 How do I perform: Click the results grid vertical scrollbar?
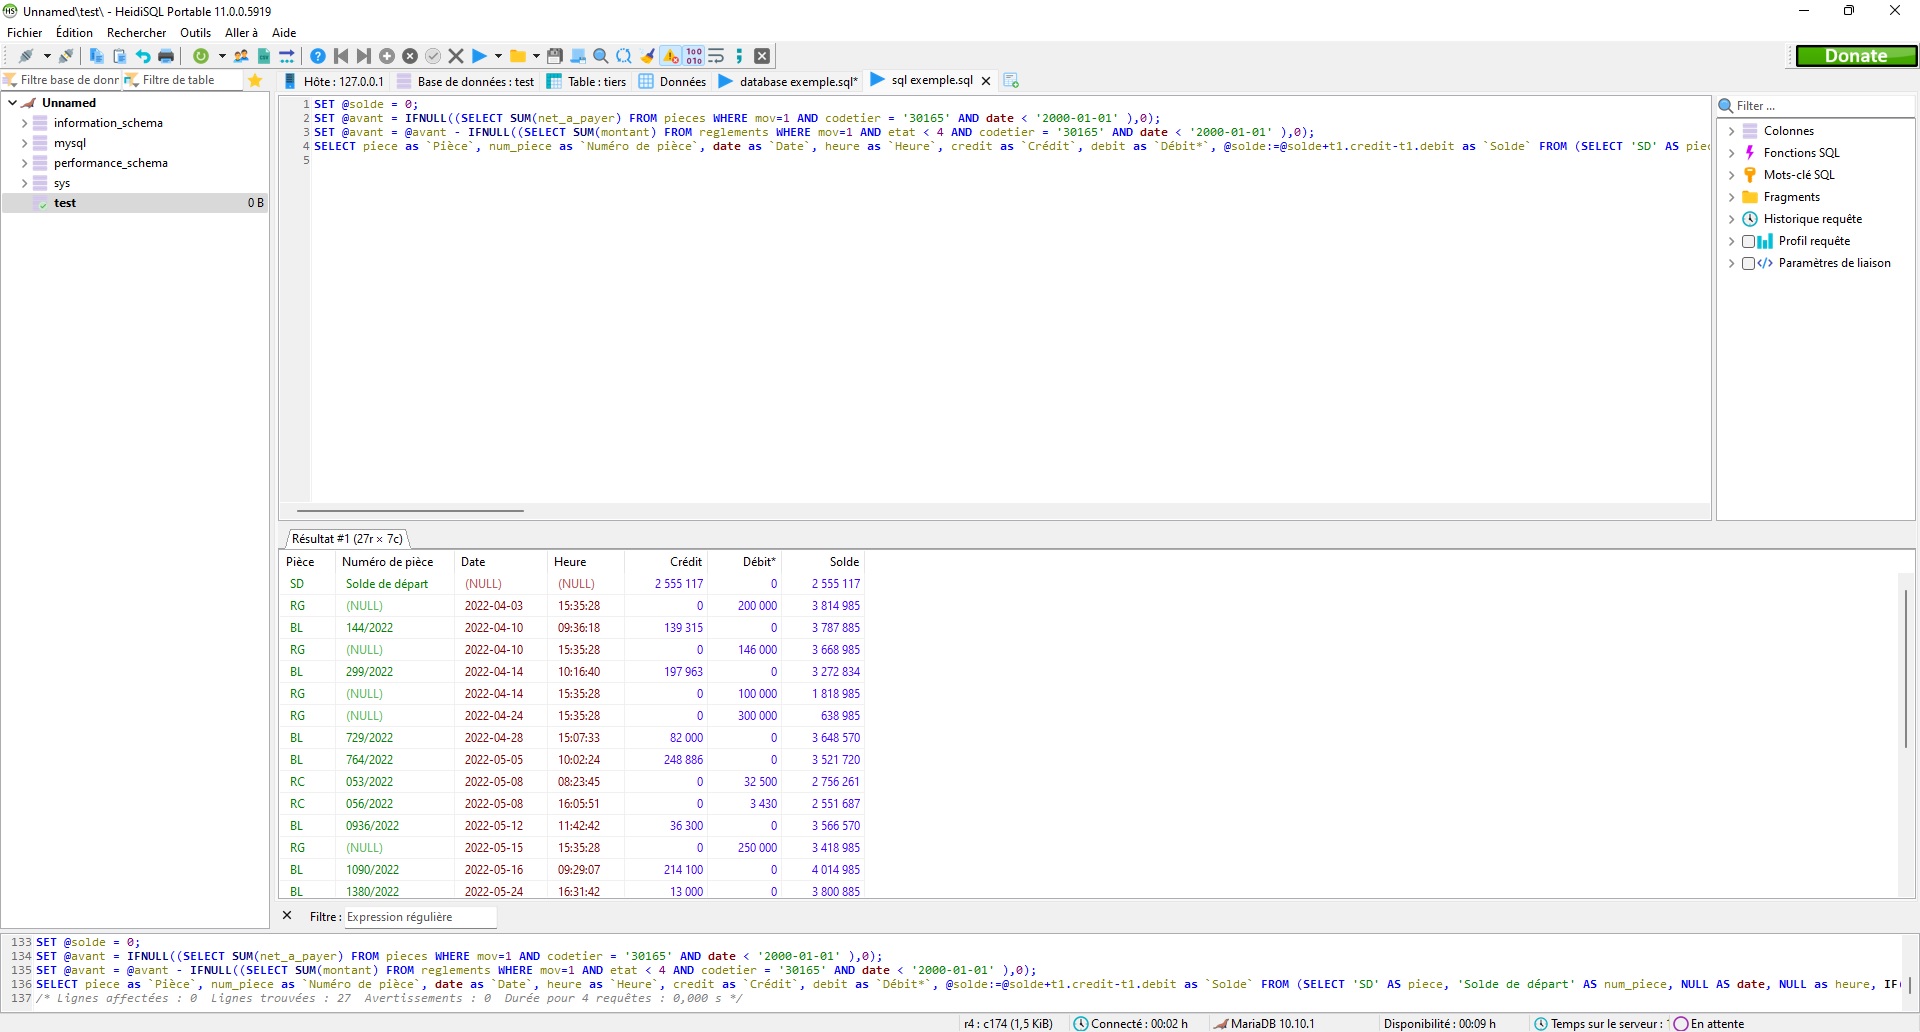[x=1906, y=668]
